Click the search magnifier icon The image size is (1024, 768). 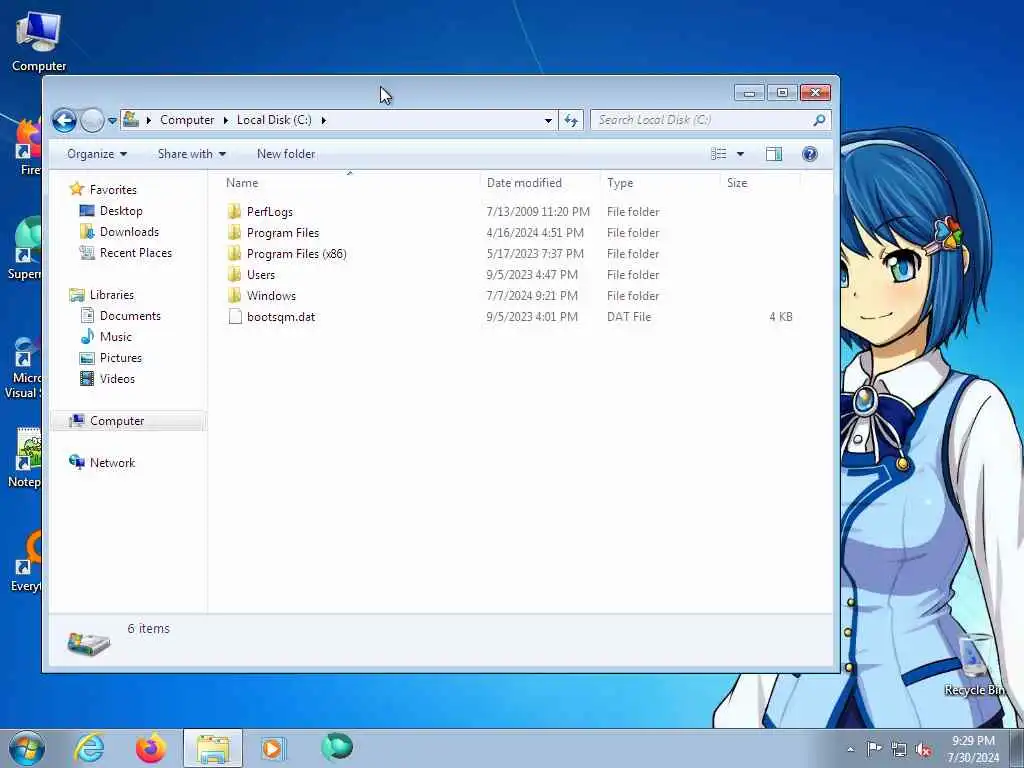tap(819, 120)
